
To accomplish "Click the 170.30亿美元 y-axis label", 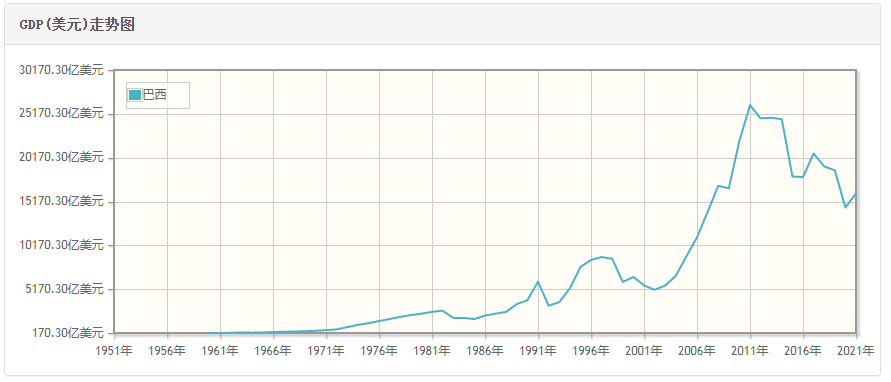I will [68, 332].
